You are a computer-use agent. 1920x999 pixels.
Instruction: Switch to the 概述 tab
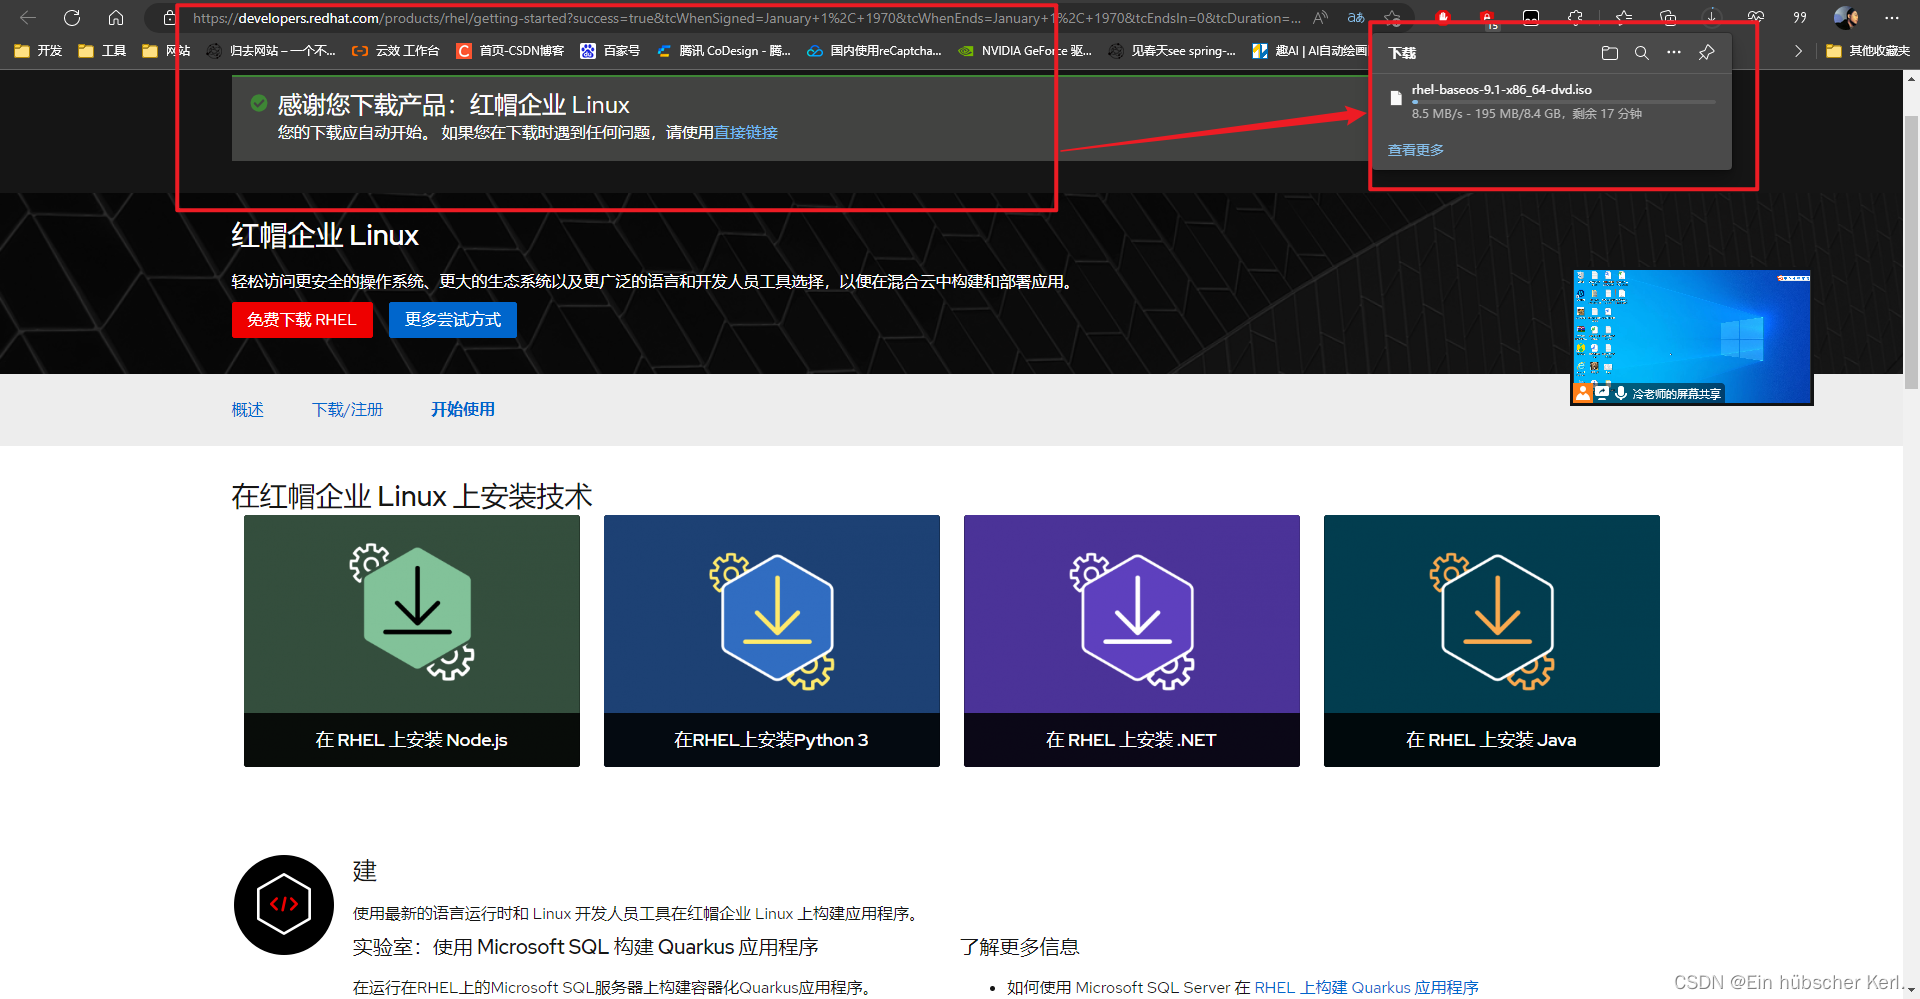click(x=248, y=410)
